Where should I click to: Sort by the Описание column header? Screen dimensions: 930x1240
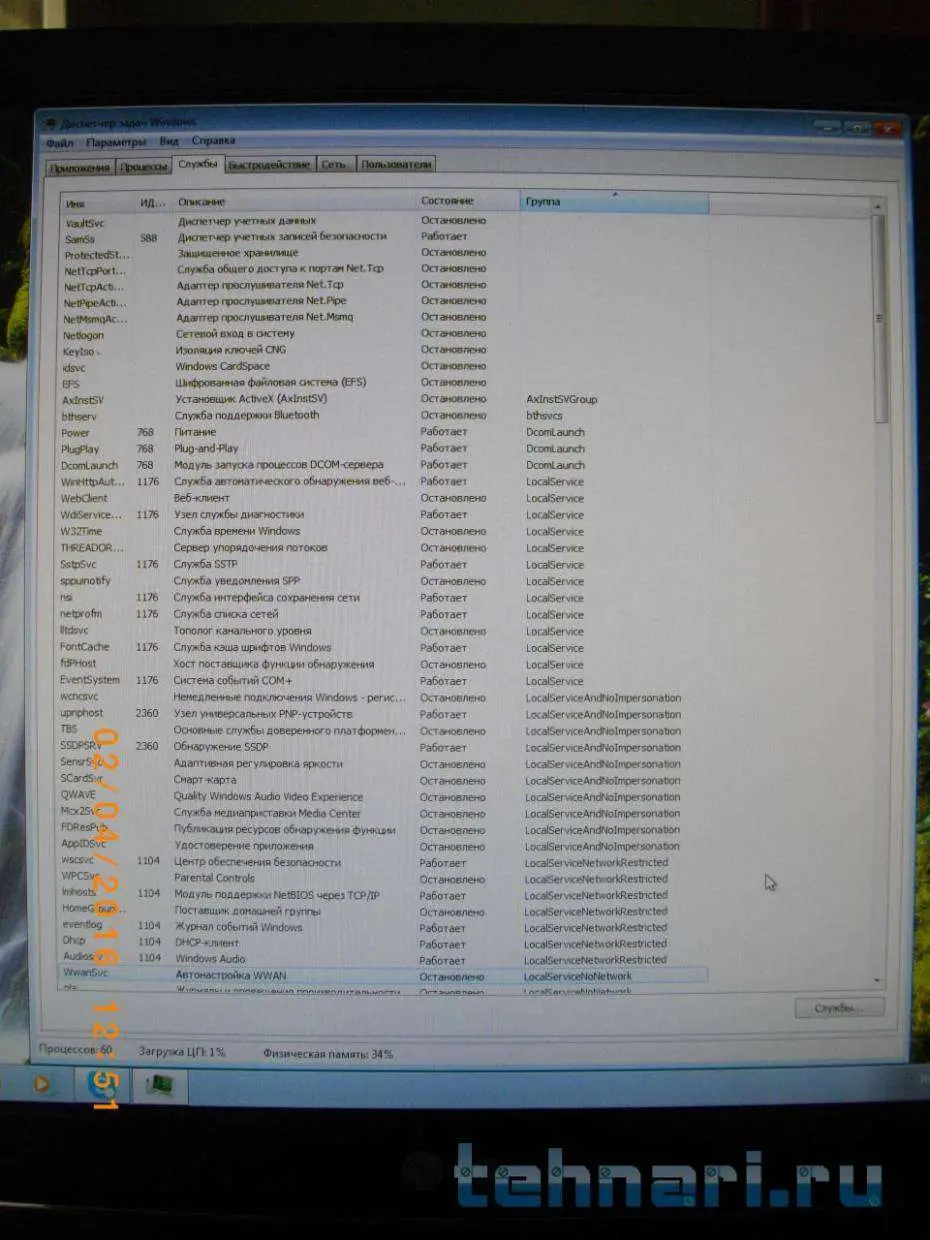click(x=293, y=202)
